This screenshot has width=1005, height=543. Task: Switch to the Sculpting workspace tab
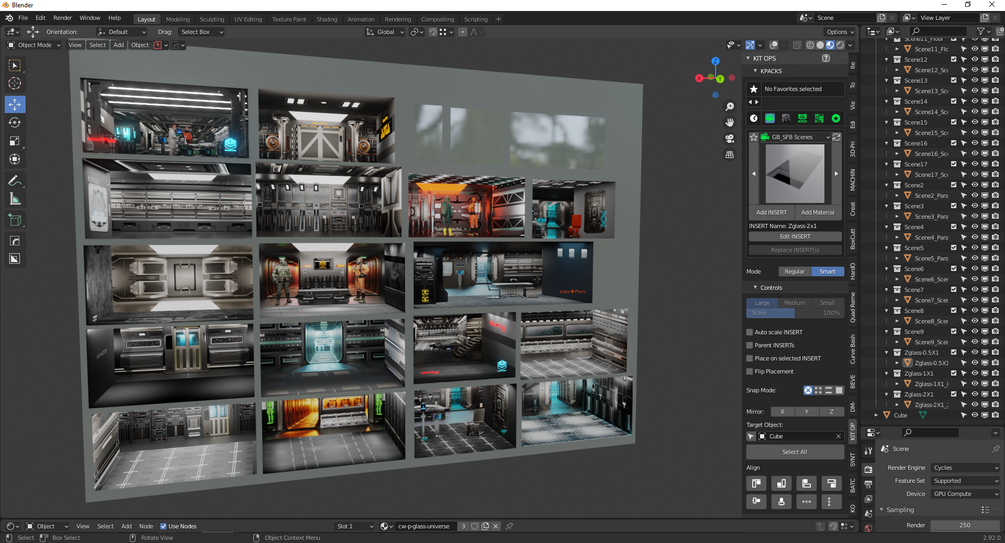click(212, 19)
